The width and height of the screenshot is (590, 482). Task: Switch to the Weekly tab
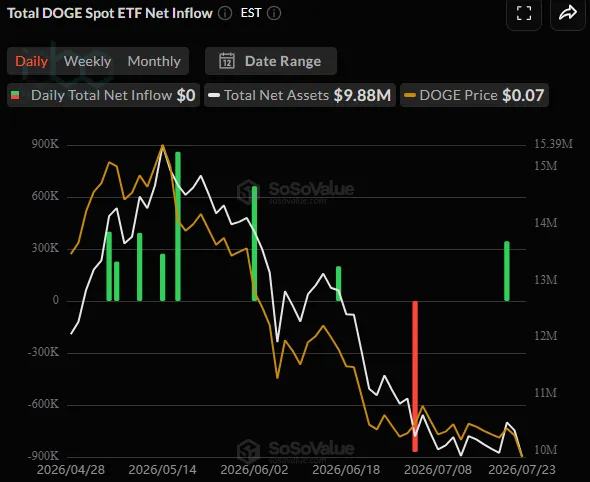[87, 61]
